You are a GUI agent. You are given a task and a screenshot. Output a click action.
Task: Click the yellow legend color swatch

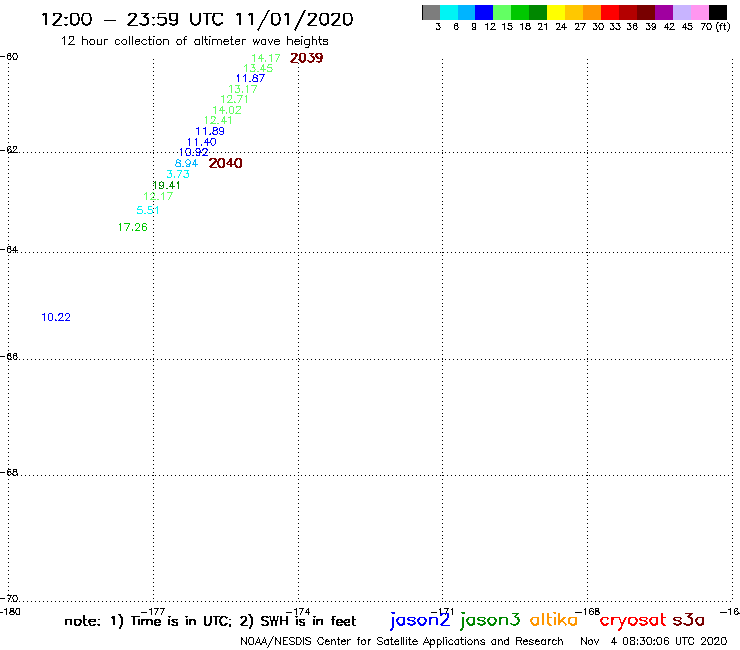(556, 12)
